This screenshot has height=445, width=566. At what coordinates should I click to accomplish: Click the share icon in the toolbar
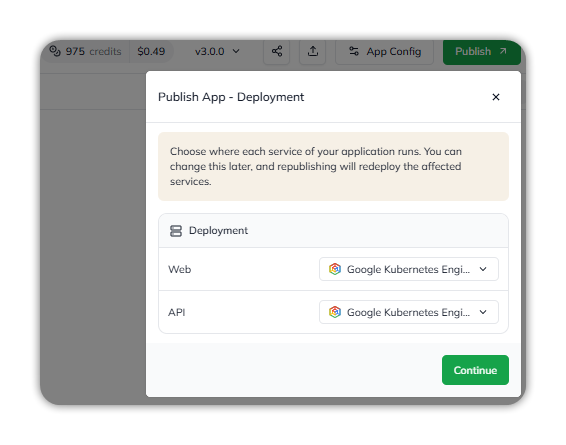pos(277,51)
